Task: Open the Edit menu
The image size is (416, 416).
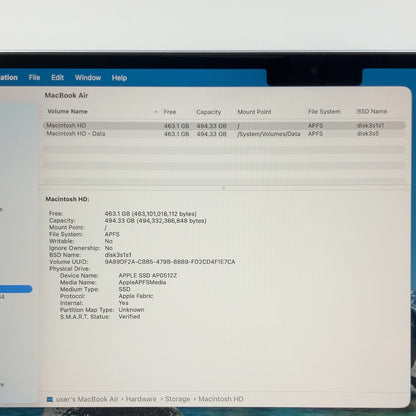Action: point(57,78)
